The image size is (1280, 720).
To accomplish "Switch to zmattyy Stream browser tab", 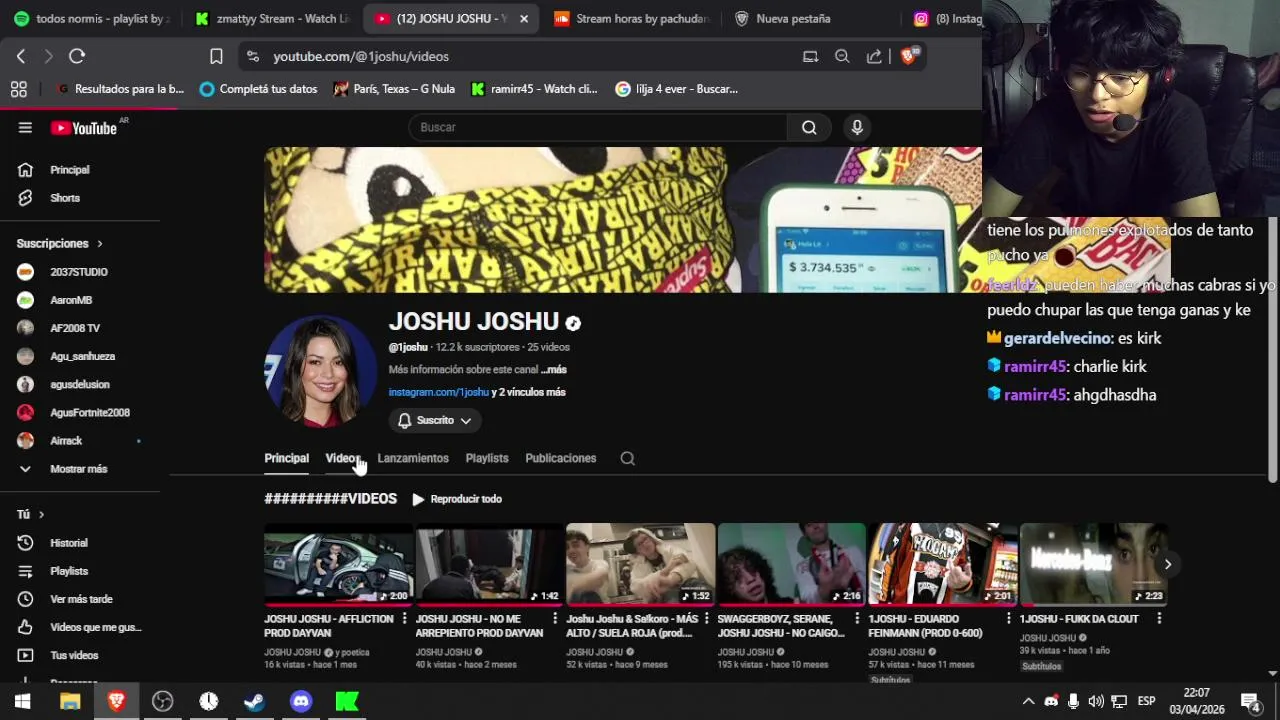I will (272, 18).
